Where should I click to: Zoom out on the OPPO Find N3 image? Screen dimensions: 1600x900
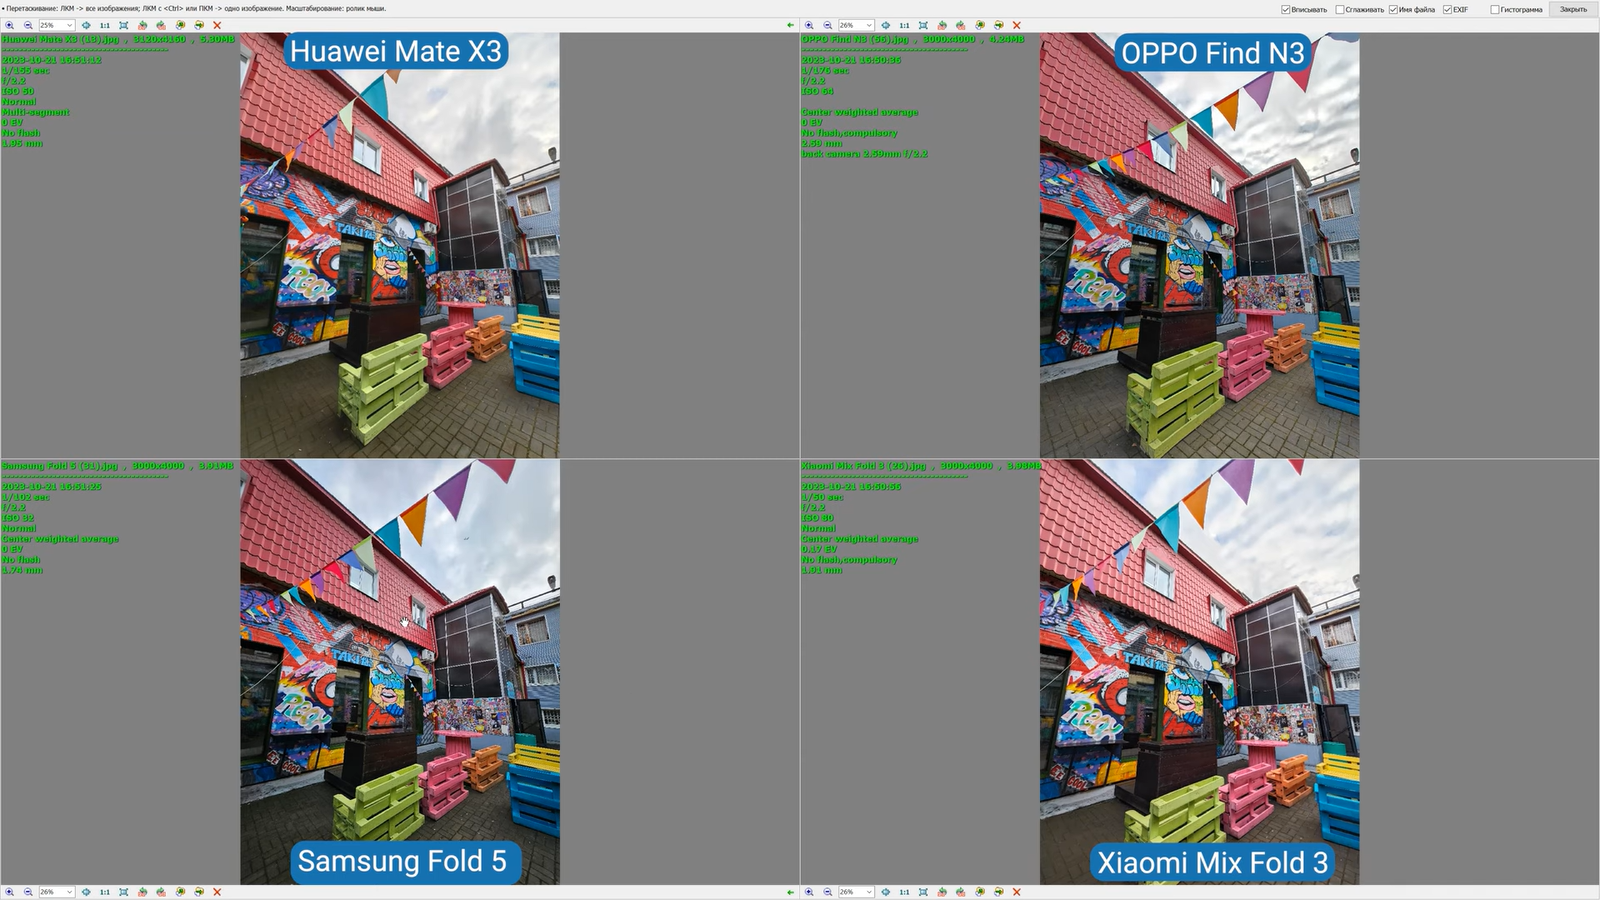tap(828, 25)
